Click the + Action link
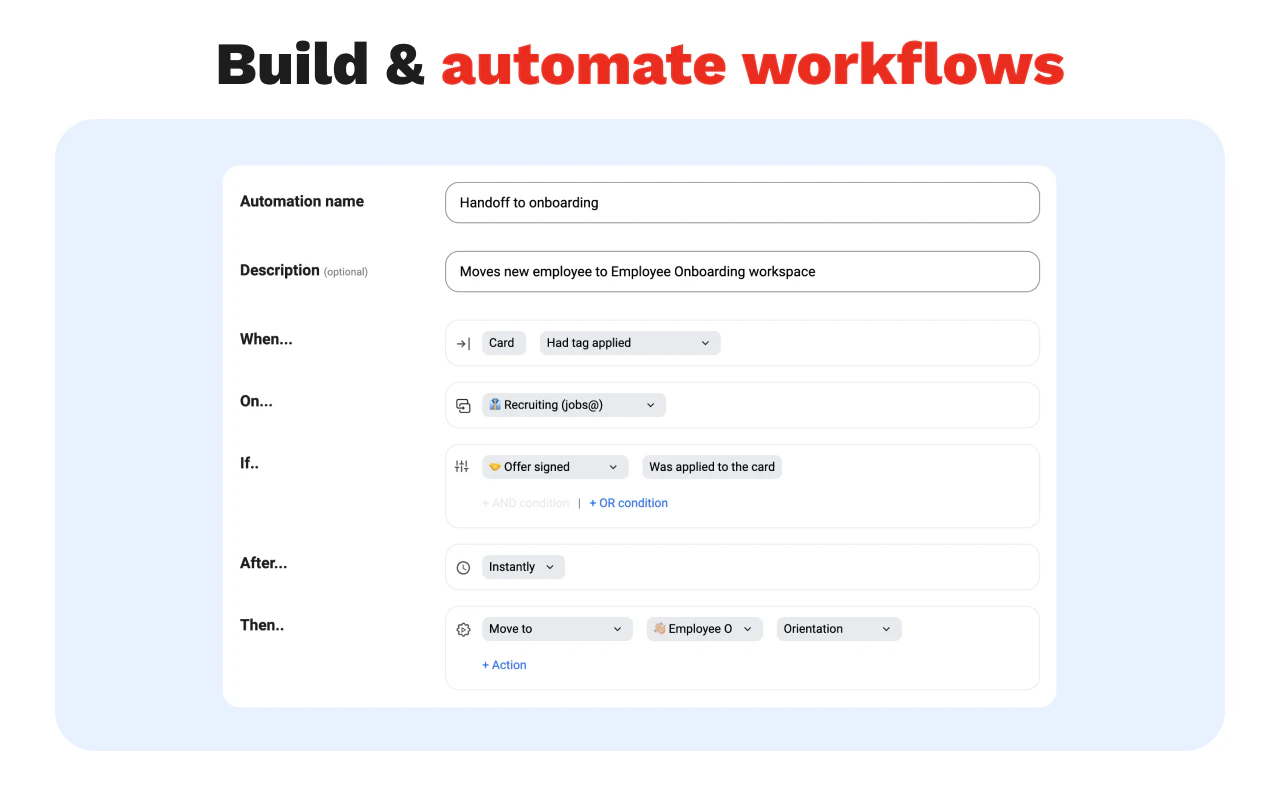This screenshot has width=1280, height=800. (504, 665)
